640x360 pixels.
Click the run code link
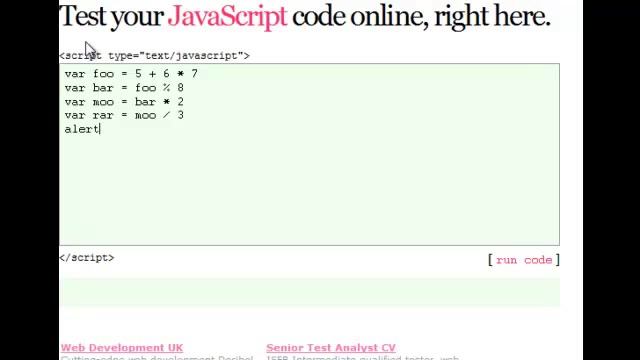(524, 260)
